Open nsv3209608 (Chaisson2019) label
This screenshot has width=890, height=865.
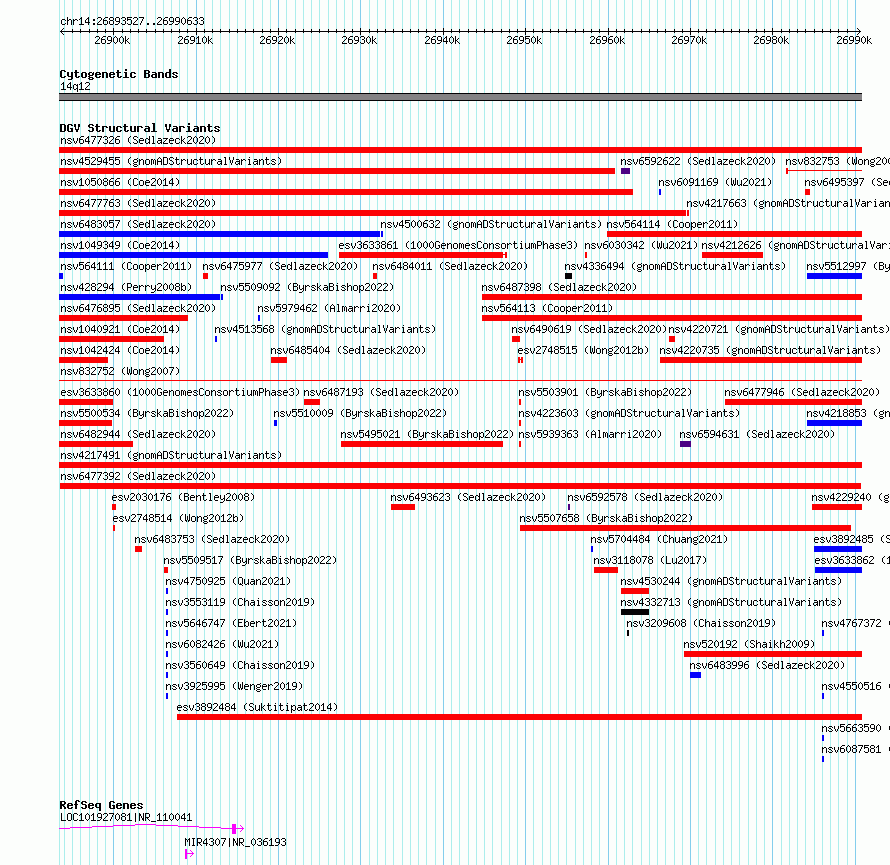(x=701, y=623)
